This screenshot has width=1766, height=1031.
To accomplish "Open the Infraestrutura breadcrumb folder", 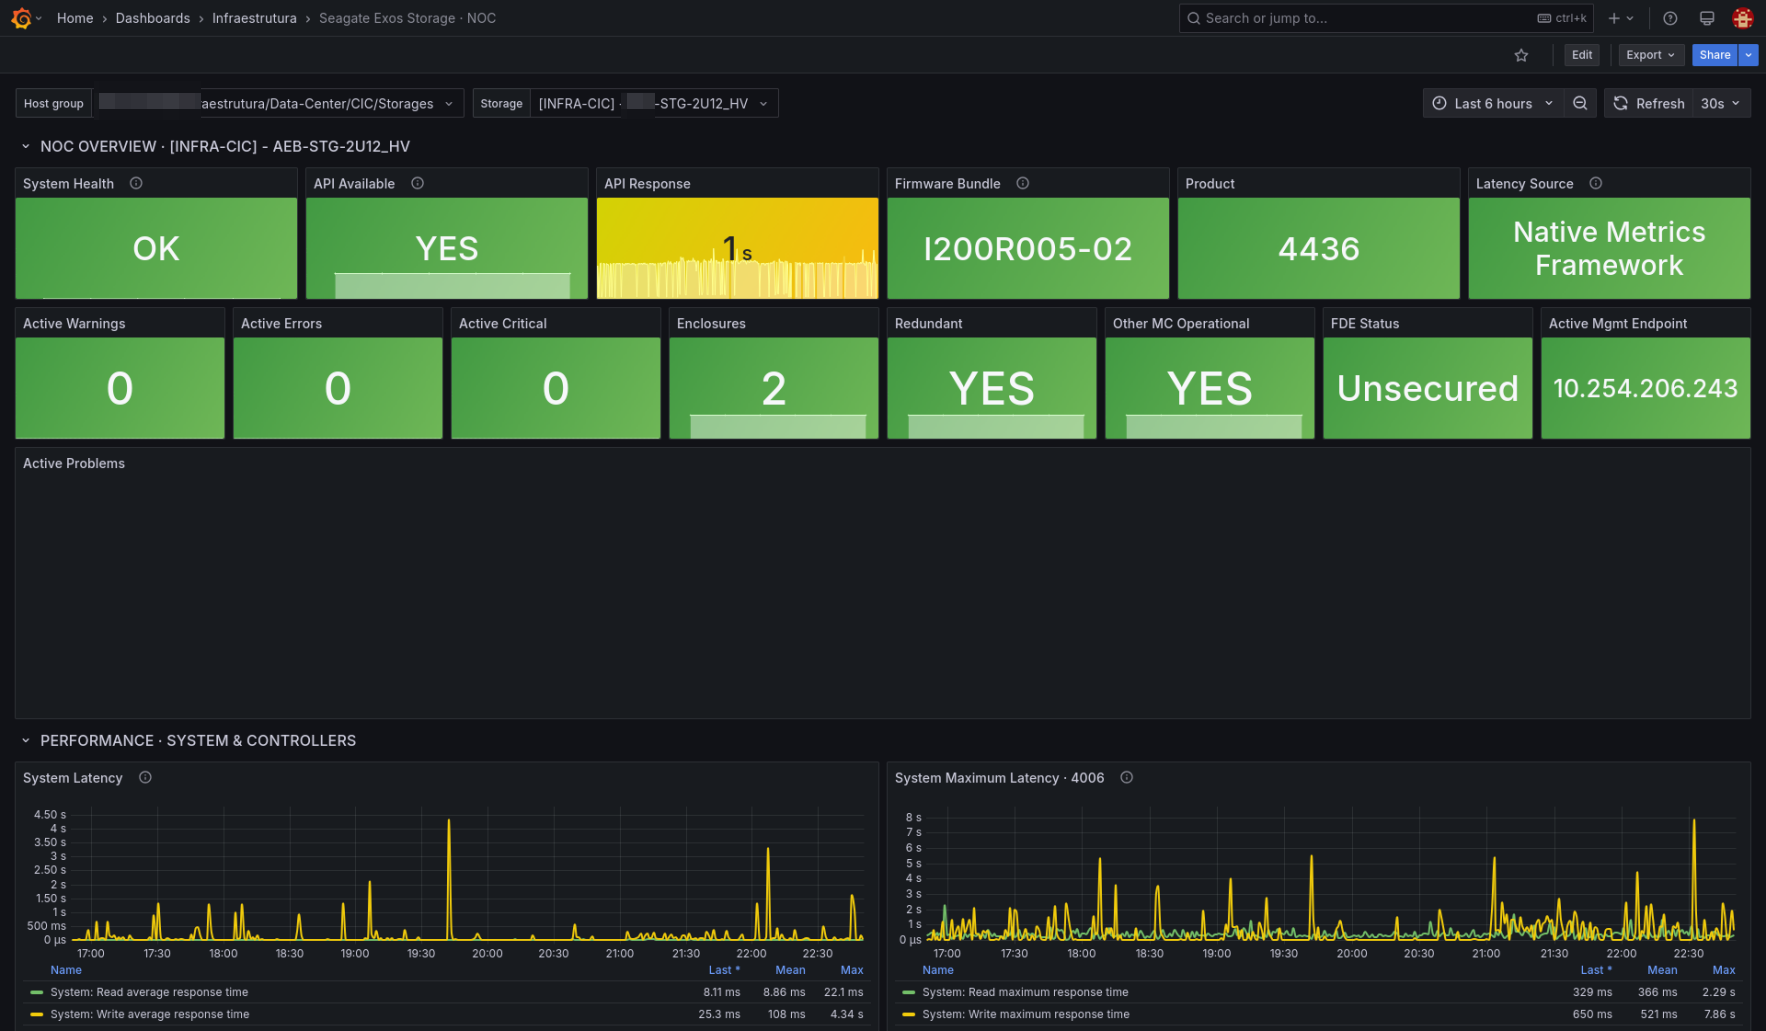I will 254,18.
